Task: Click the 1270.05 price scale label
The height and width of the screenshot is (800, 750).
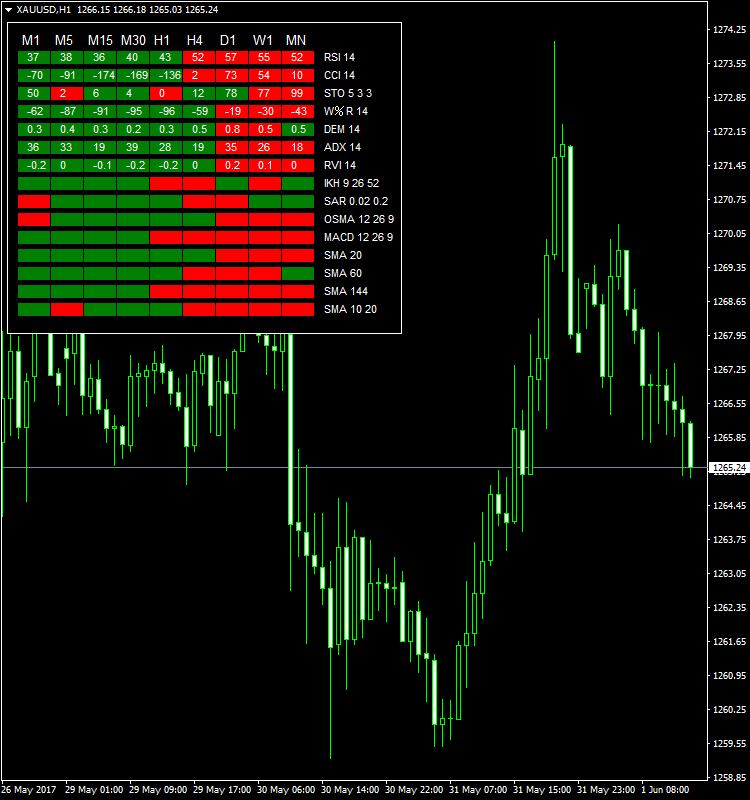Action: (729, 234)
